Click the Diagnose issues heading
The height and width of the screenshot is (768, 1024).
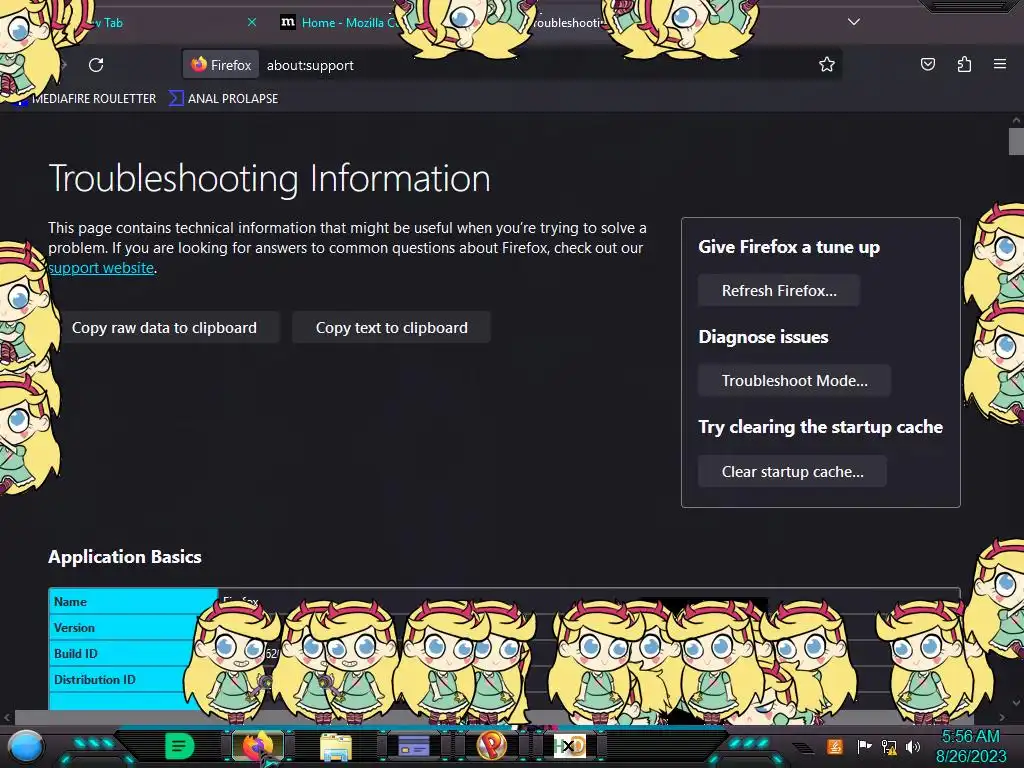coord(763,337)
